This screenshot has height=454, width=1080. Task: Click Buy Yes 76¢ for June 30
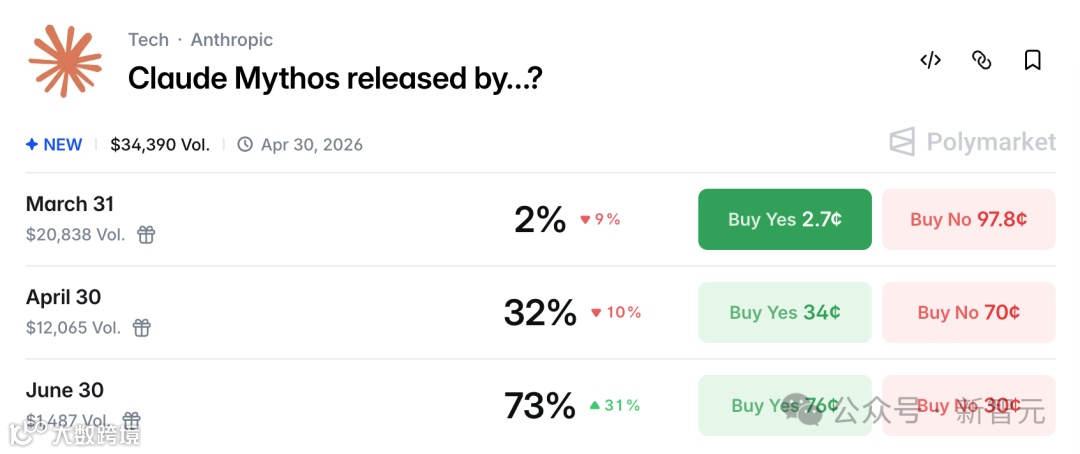784,405
